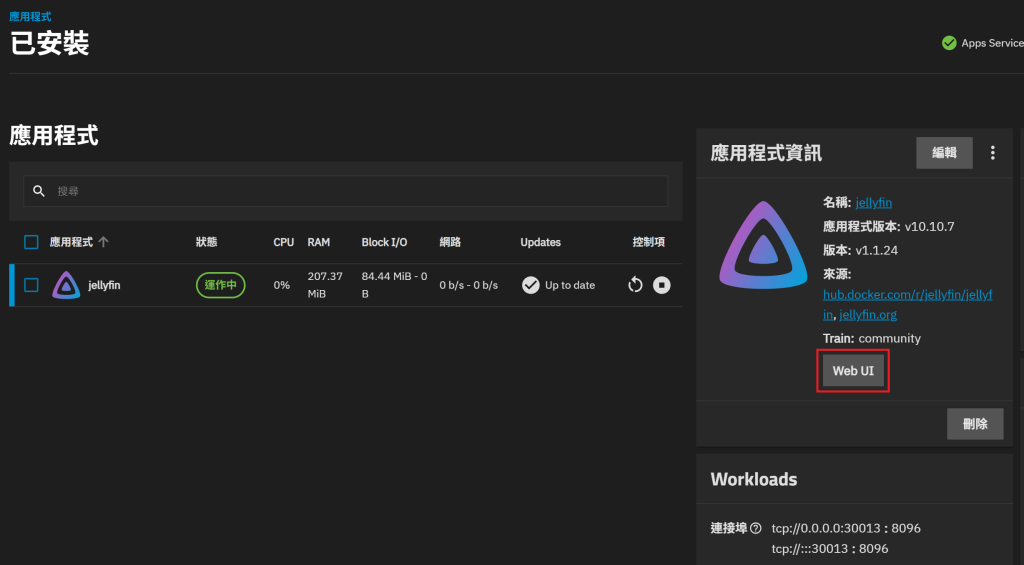
Task: Click the Updates column header
Action: [540, 242]
